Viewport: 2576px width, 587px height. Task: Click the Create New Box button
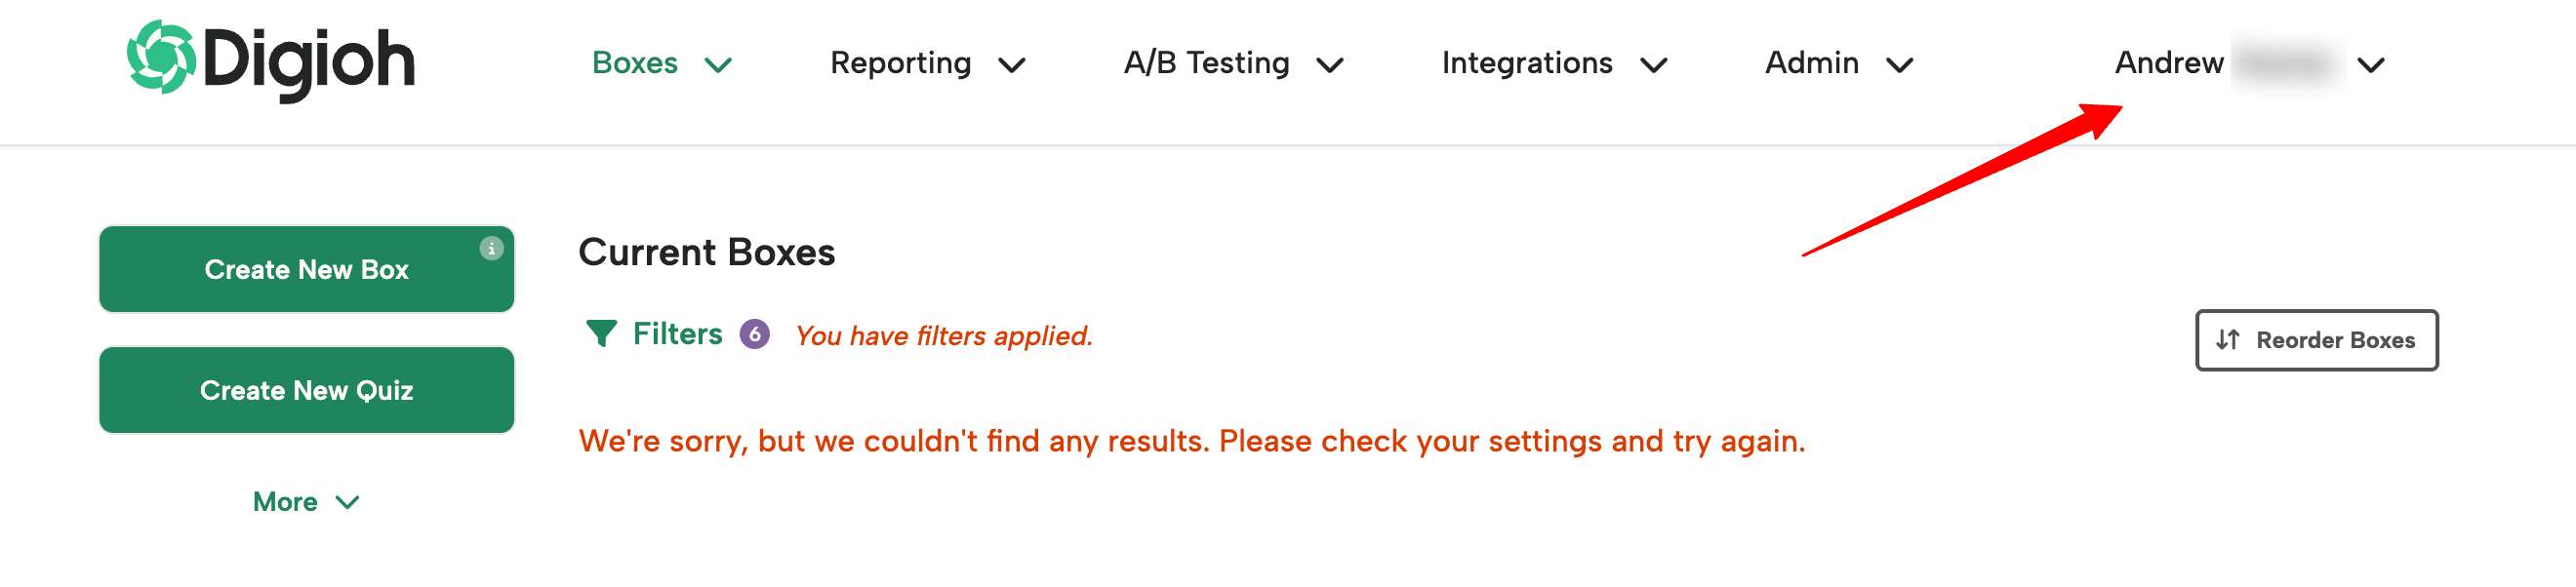(x=307, y=270)
